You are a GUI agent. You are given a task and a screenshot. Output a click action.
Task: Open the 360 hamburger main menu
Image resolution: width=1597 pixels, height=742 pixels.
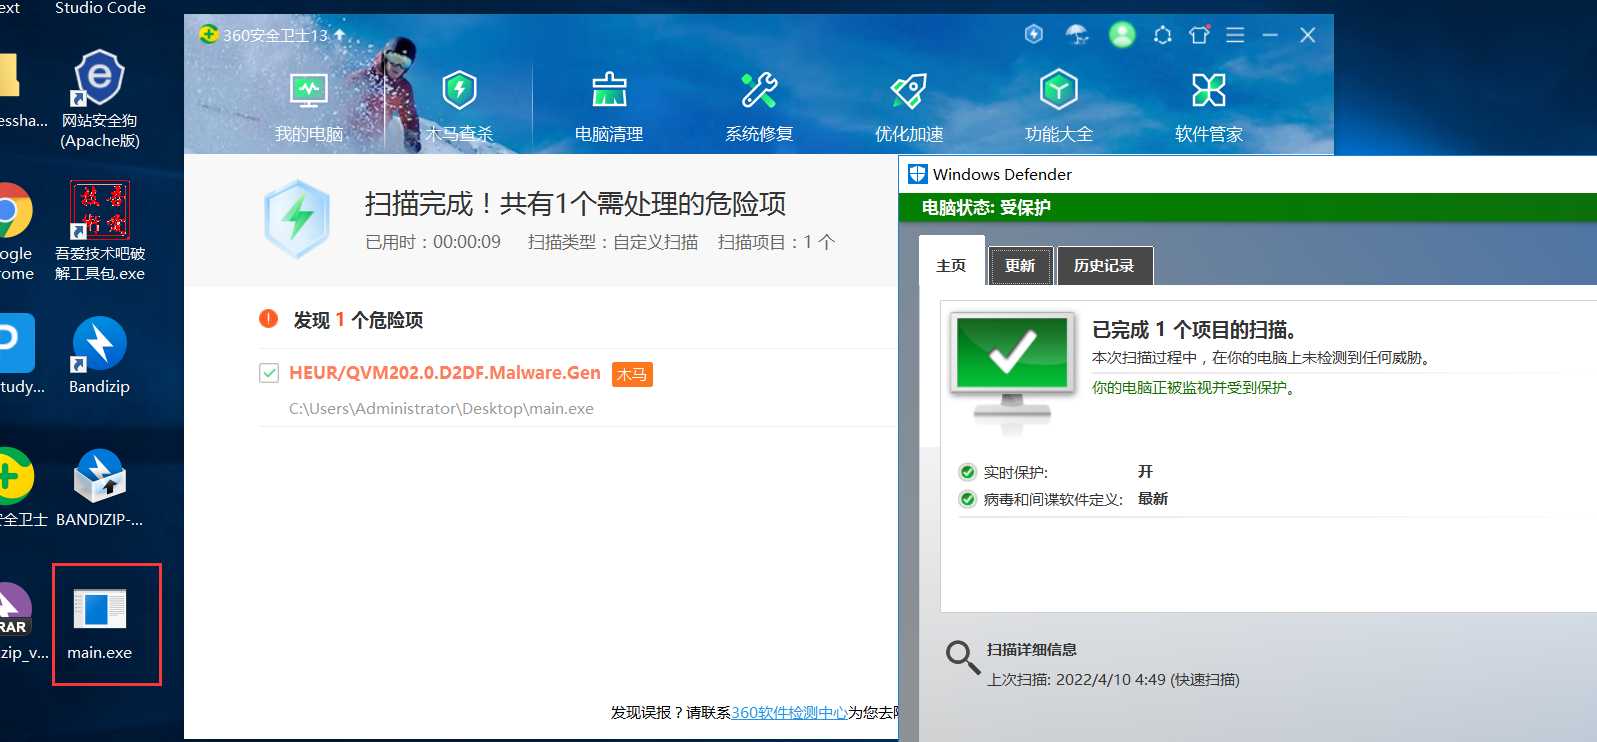pos(1235,35)
